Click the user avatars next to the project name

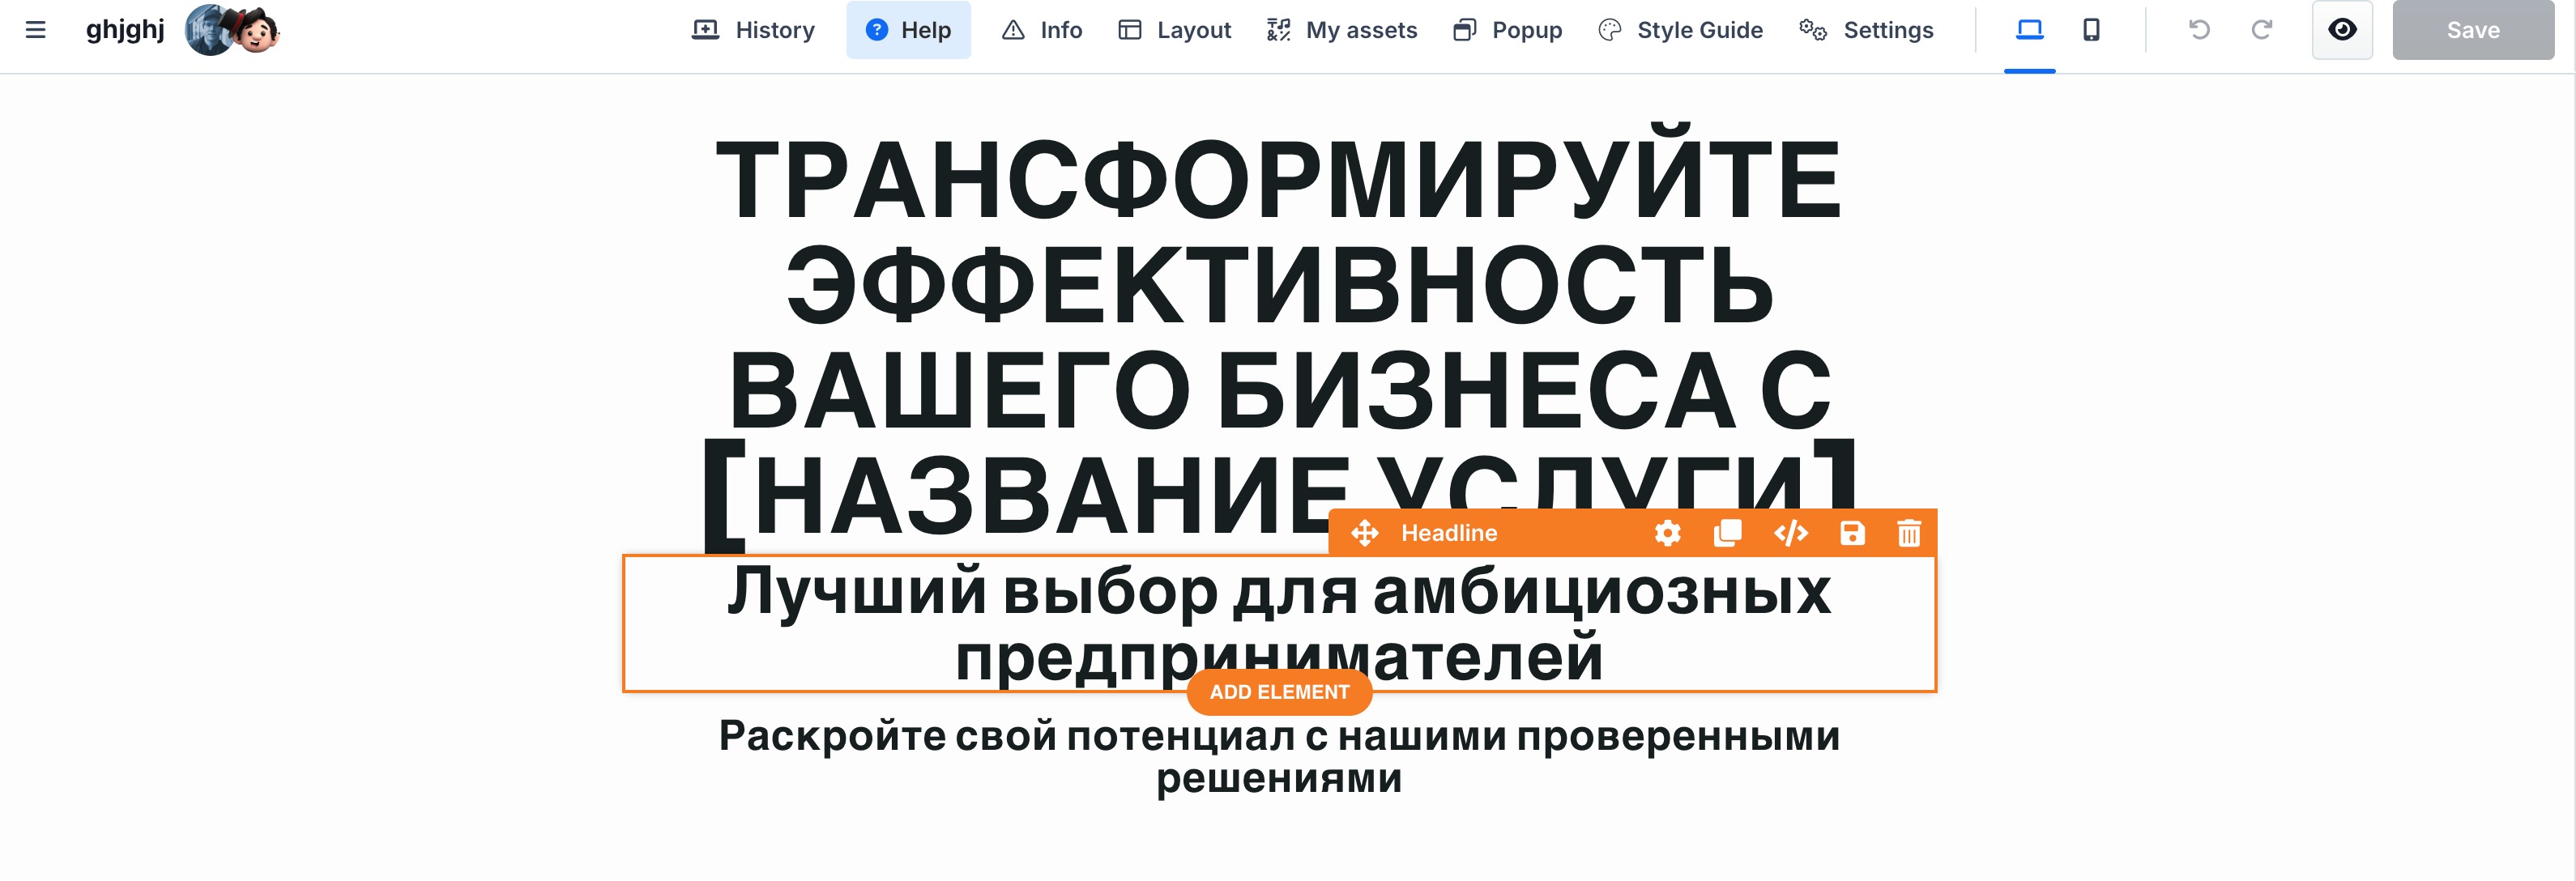tap(232, 30)
